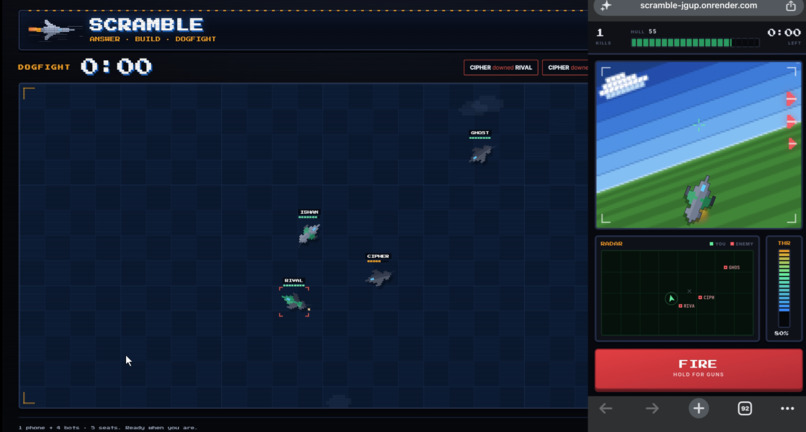Click the player jet in the phone view
The image size is (806, 432).
point(698,200)
